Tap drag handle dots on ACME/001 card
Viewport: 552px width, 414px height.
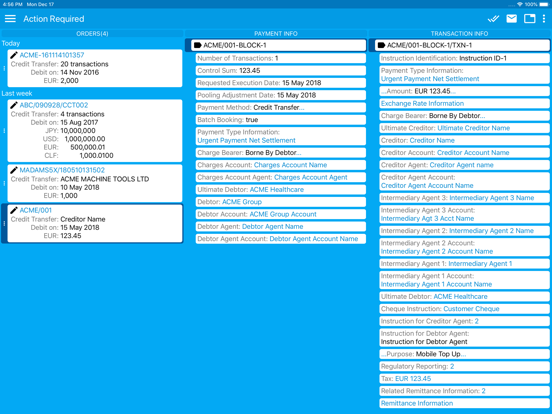[x=4, y=223]
